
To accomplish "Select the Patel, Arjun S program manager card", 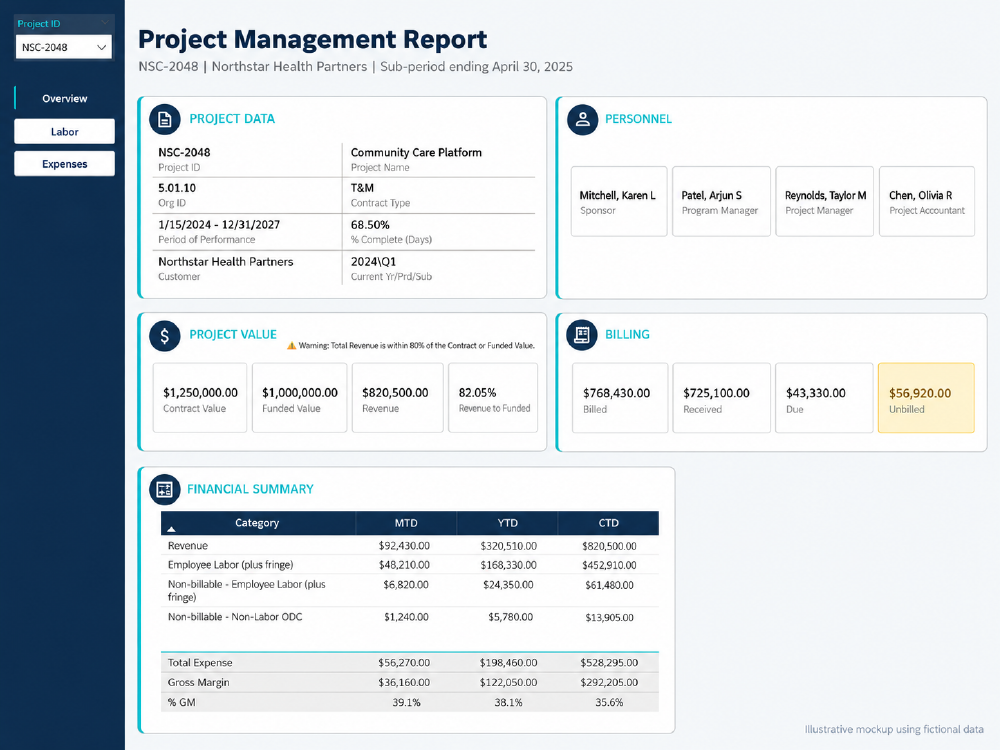I will (x=721, y=202).
